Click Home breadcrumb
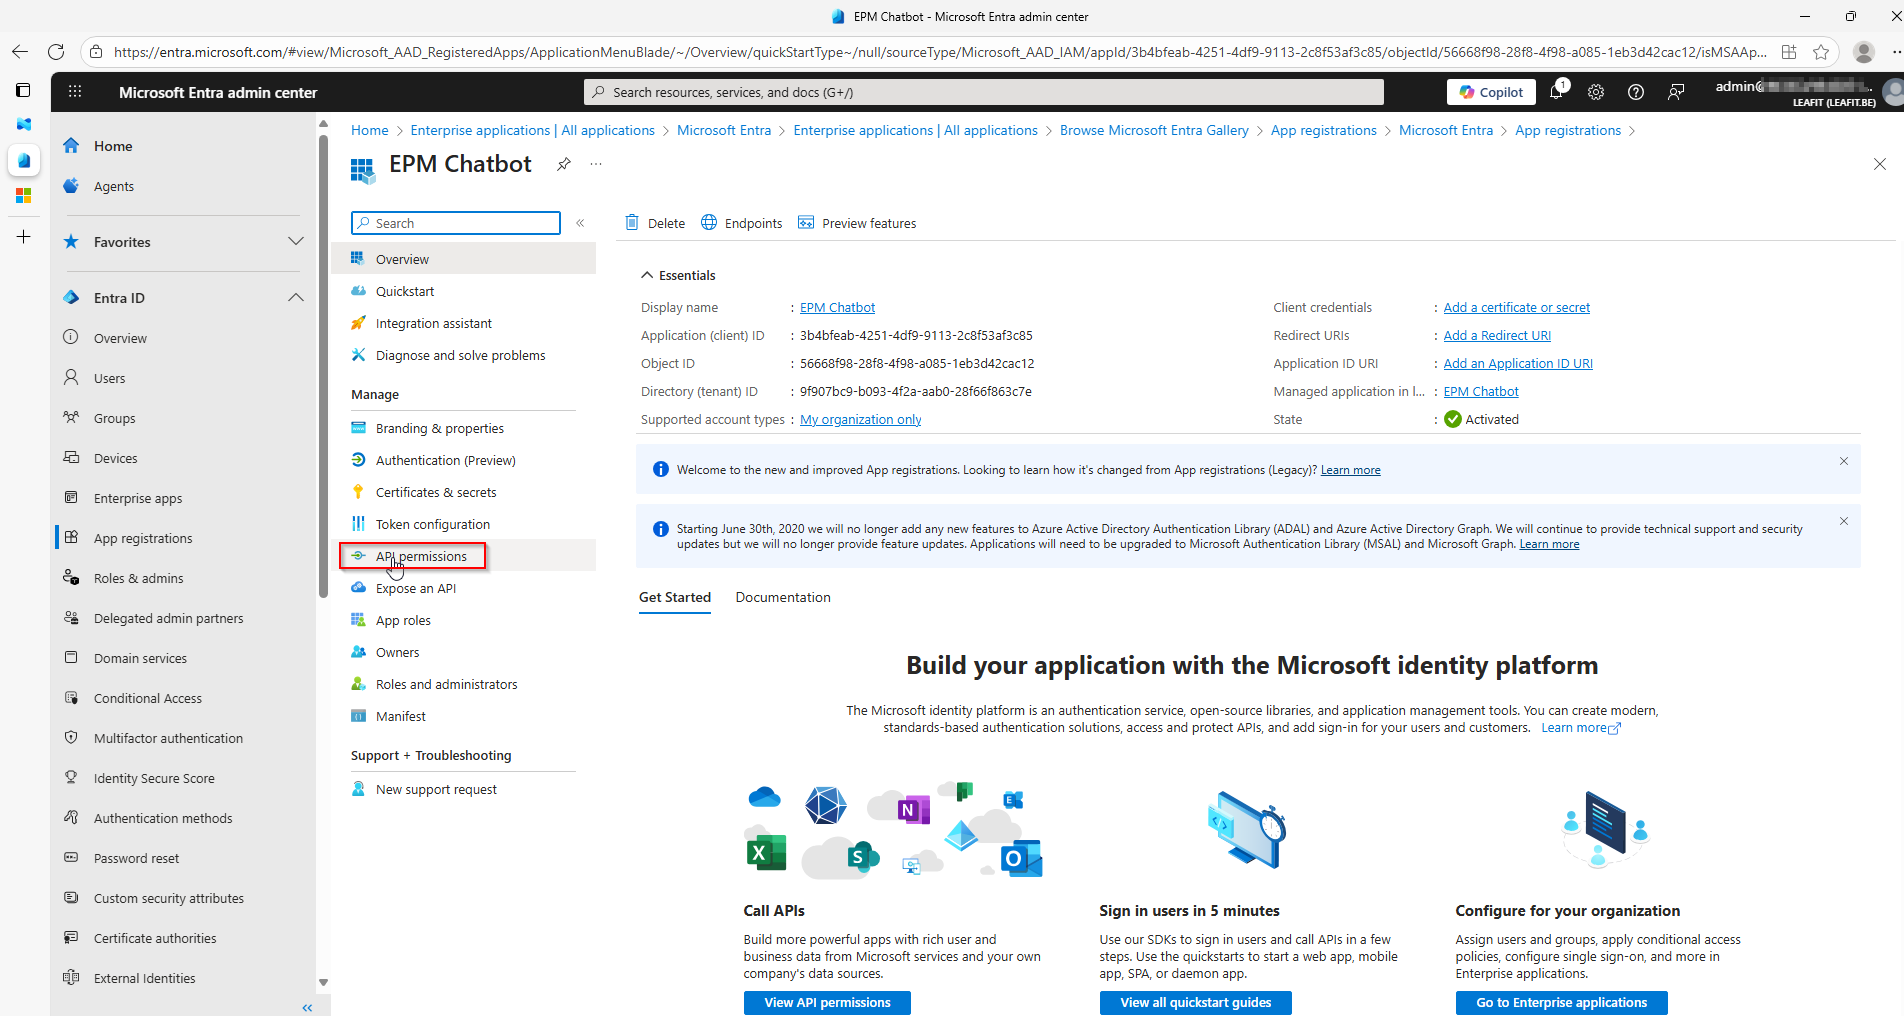The width and height of the screenshot is (1904, 1016). click(369, 130)
